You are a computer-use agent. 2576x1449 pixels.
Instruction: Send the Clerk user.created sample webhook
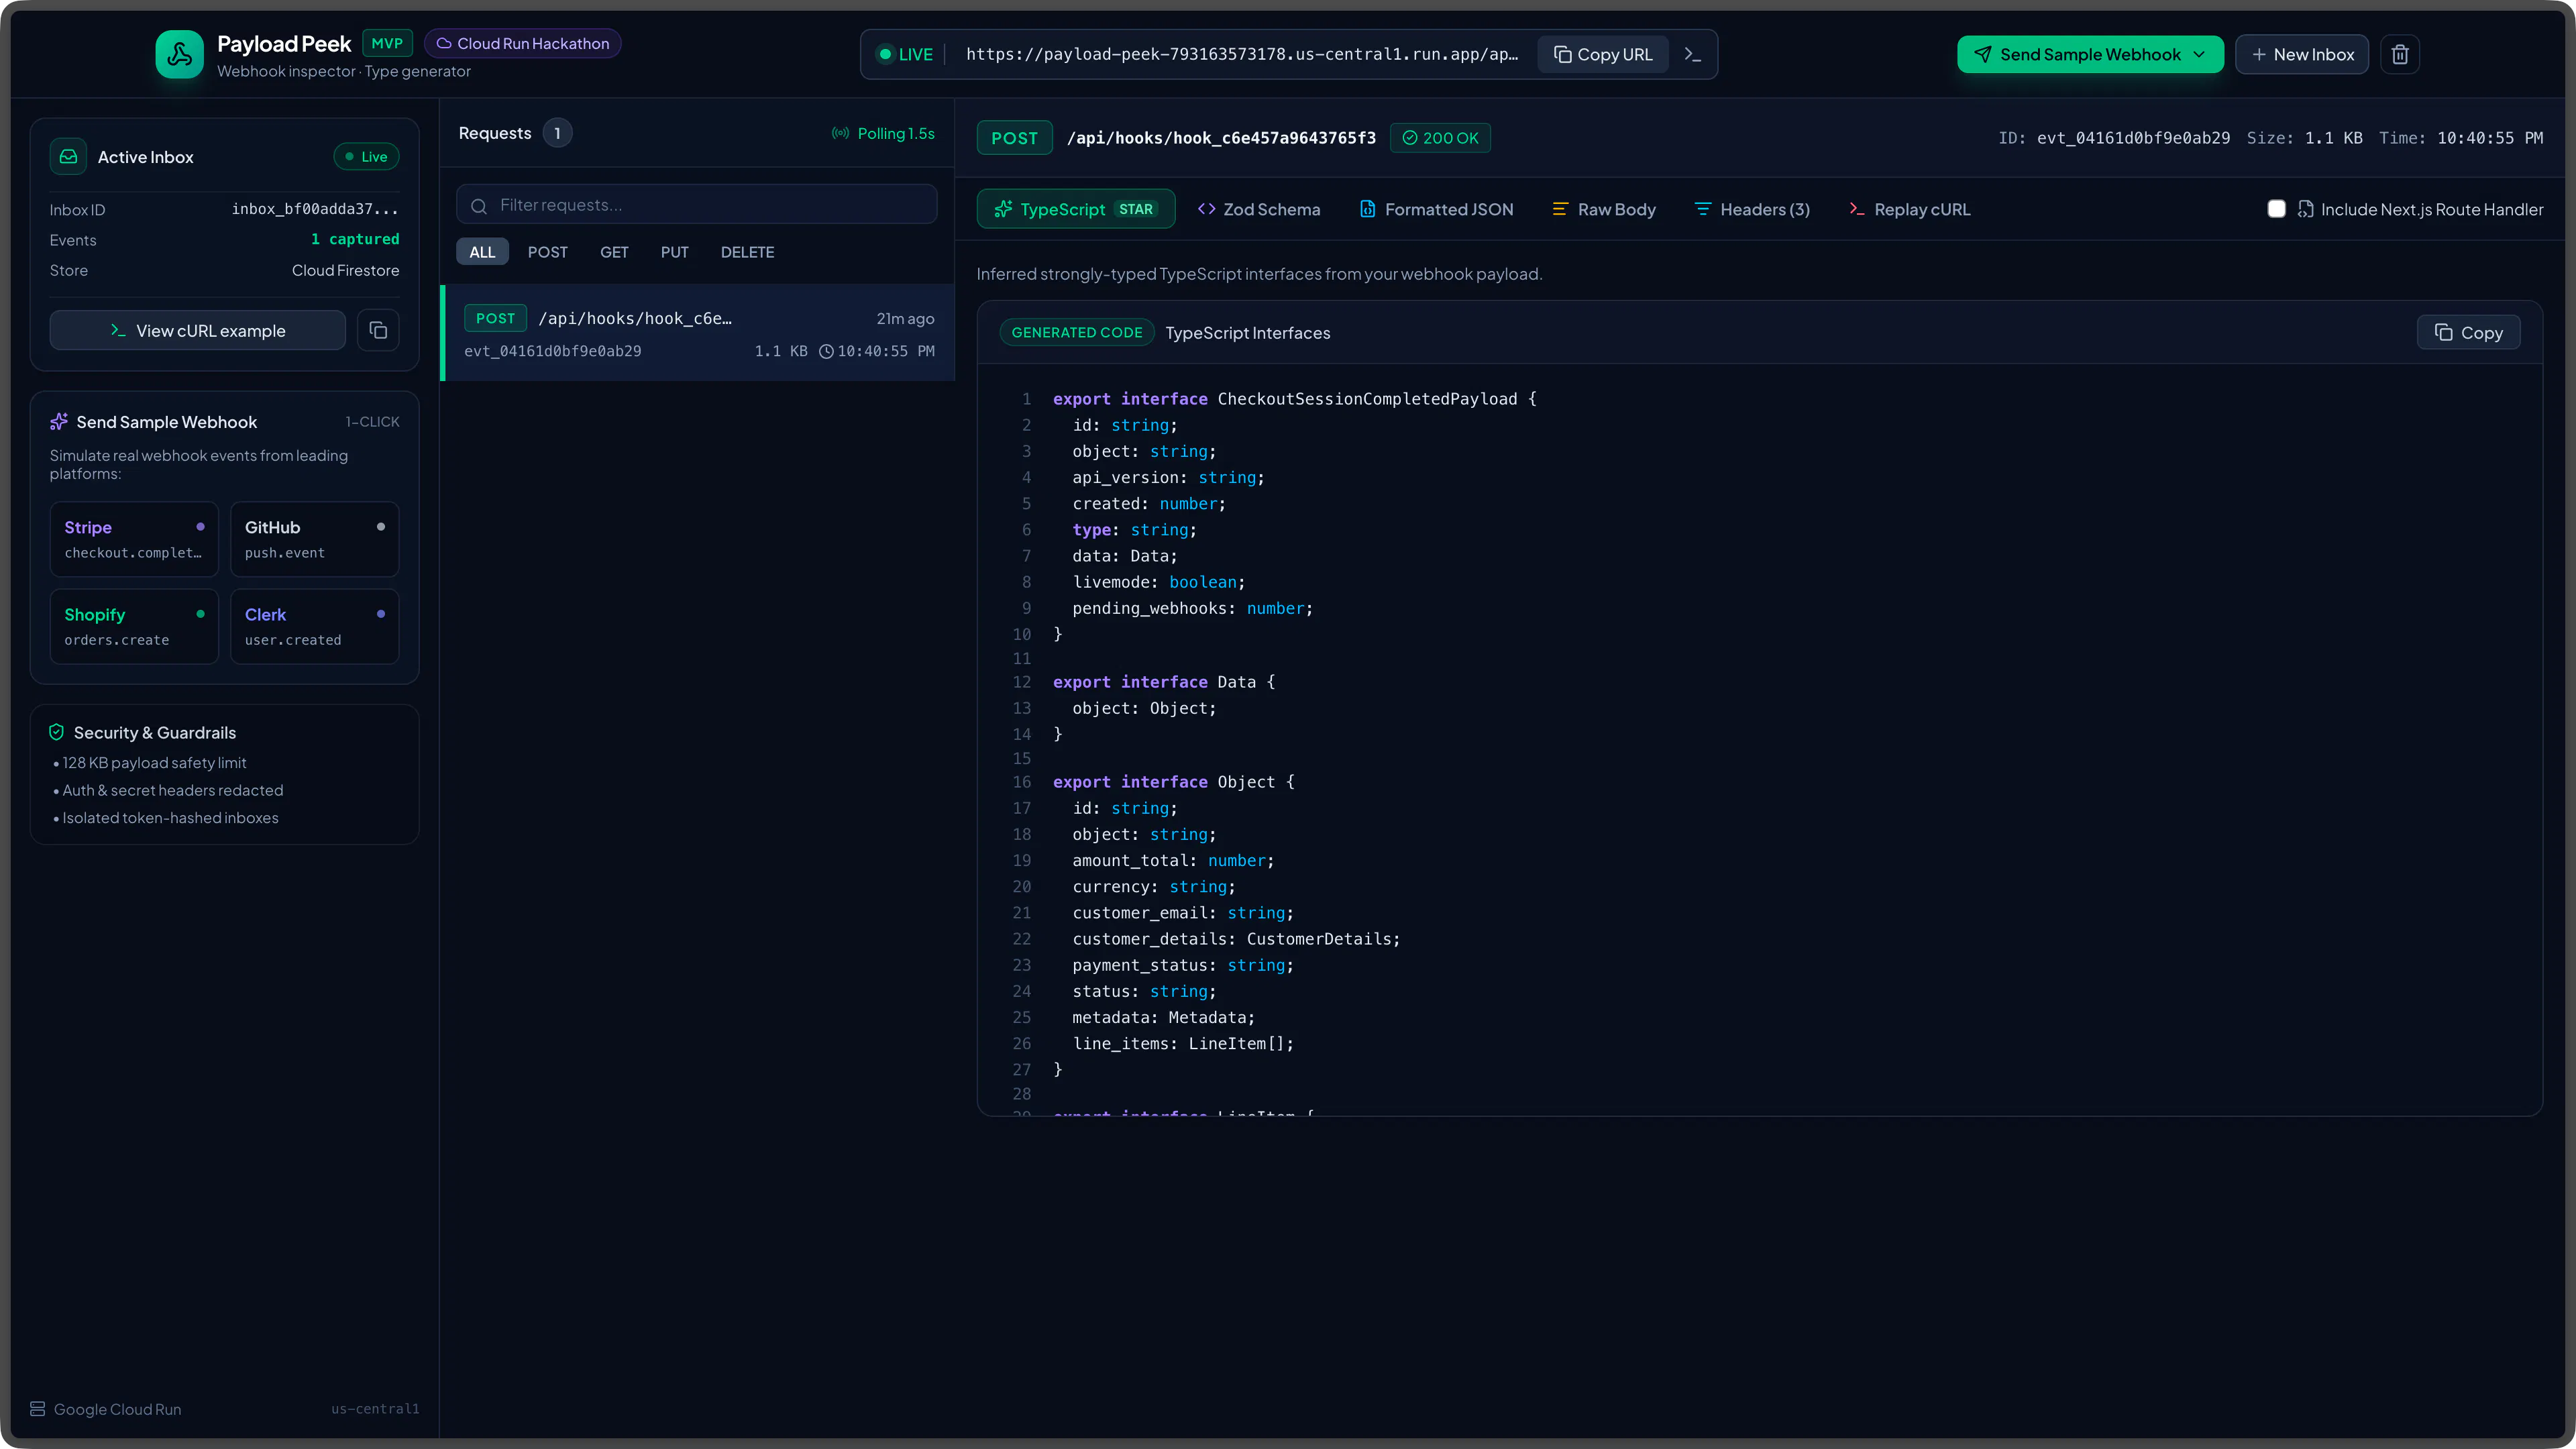click(x=315, y=626)
